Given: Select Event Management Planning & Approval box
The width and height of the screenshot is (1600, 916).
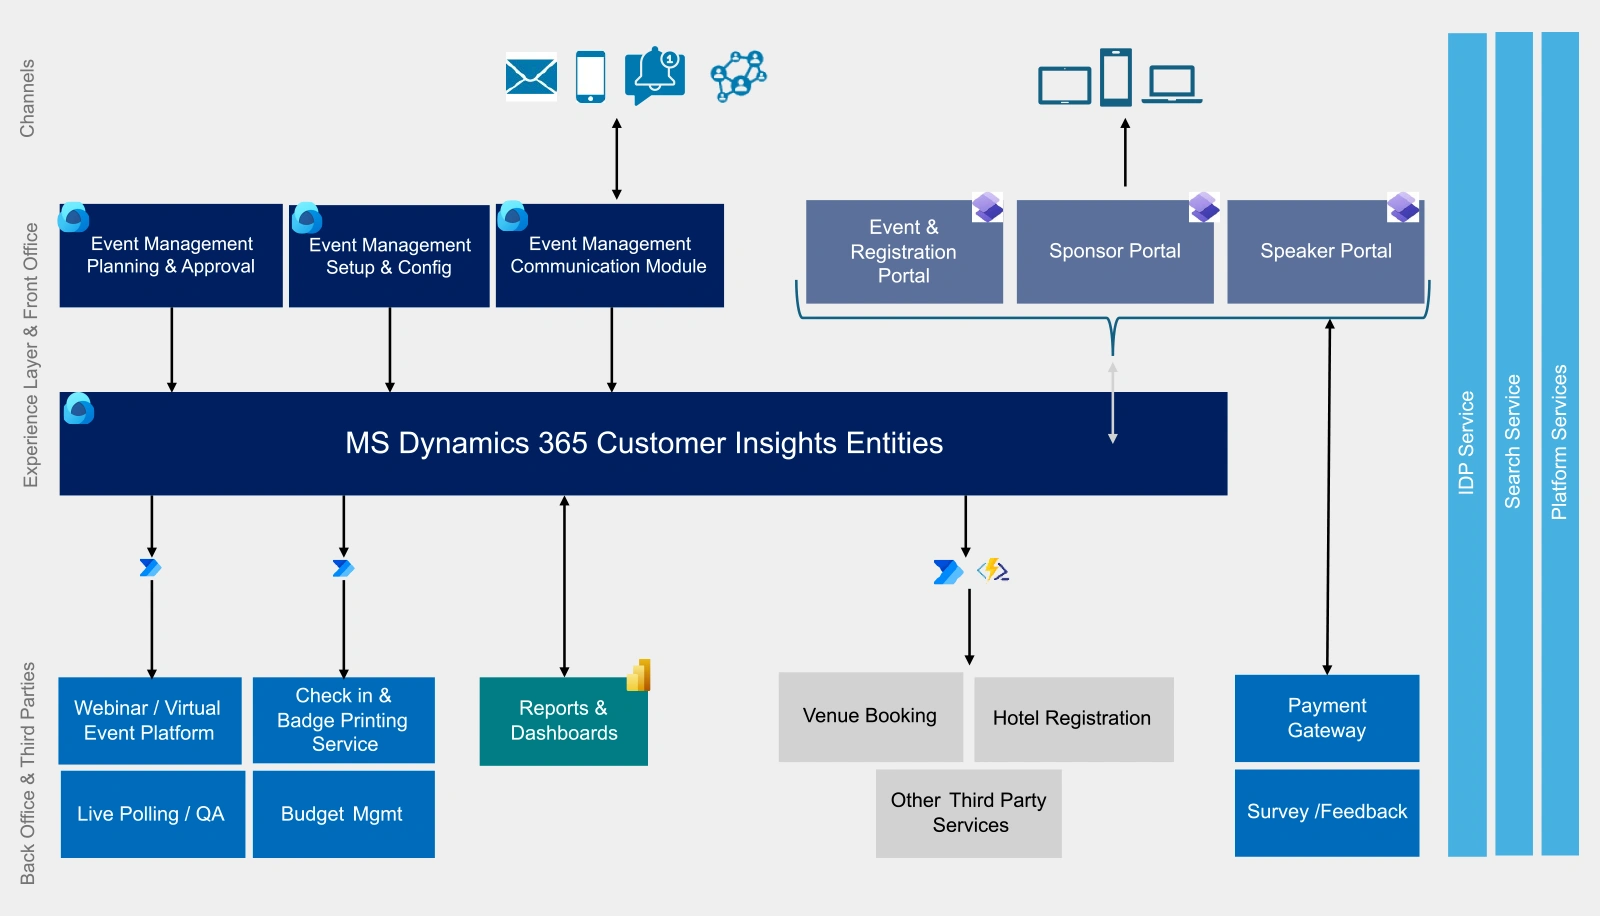Looking at the screenshot, I should click(x=171, y=256).
